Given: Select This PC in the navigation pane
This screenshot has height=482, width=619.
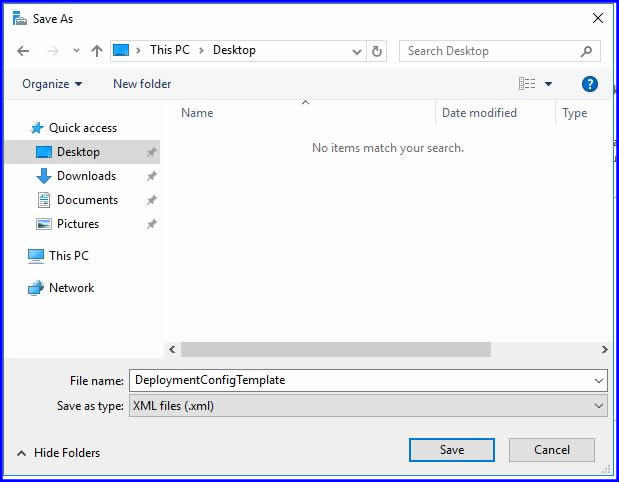Looking at the screenshot, I should tap(68, 256).
